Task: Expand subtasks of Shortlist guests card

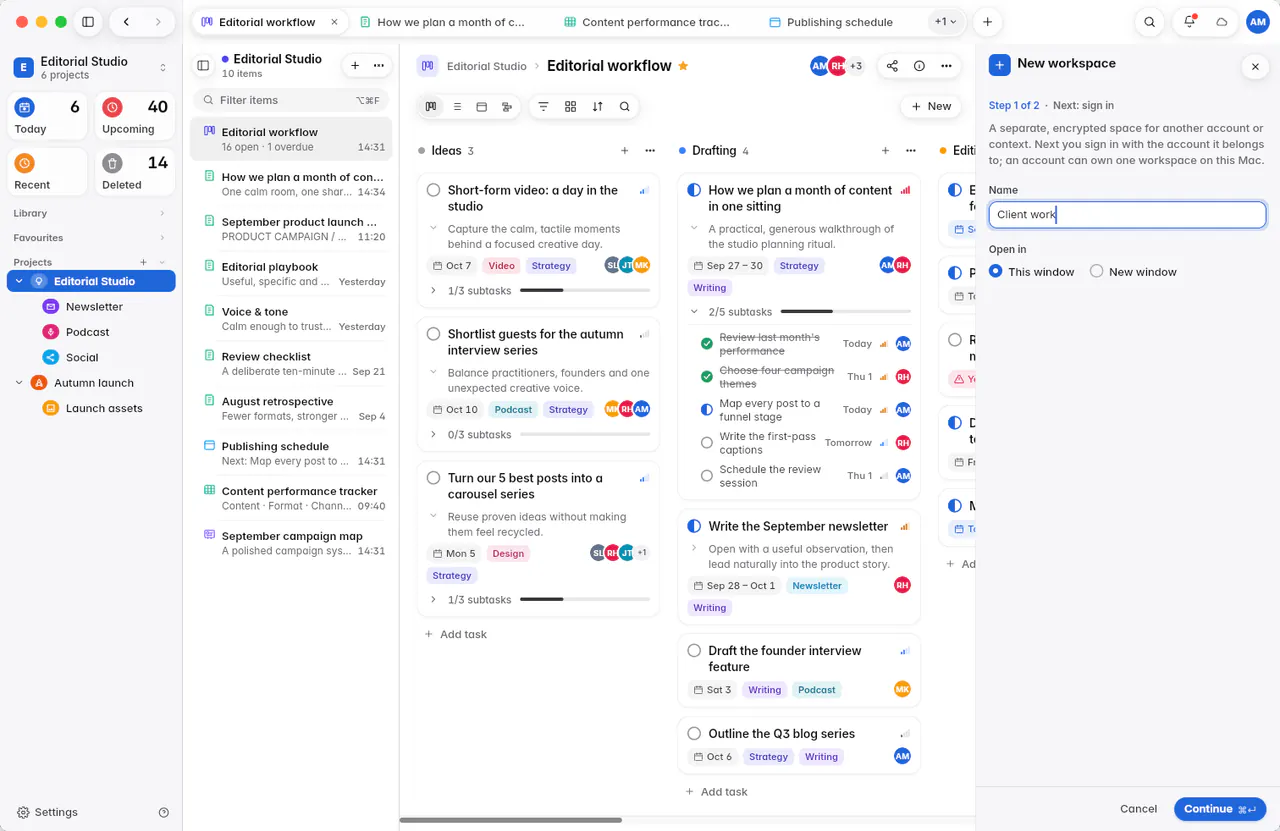Action: [433, 435]
